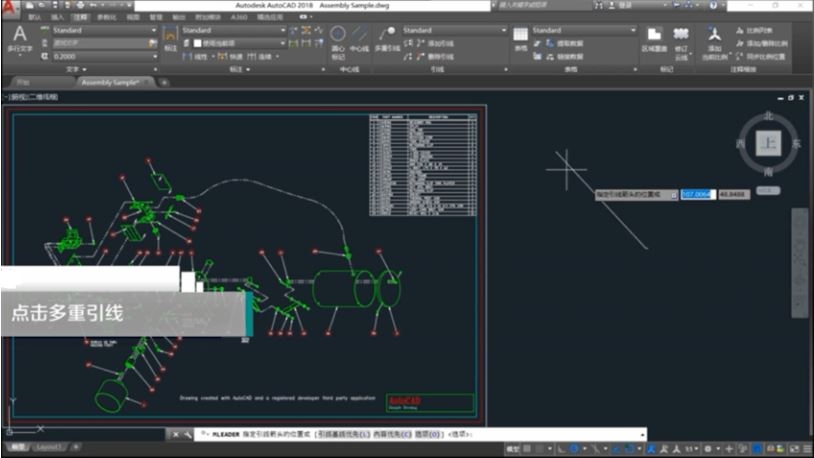814x458 pixels.
Task: Click the Quick dimension tool
Action: [230, 56]
